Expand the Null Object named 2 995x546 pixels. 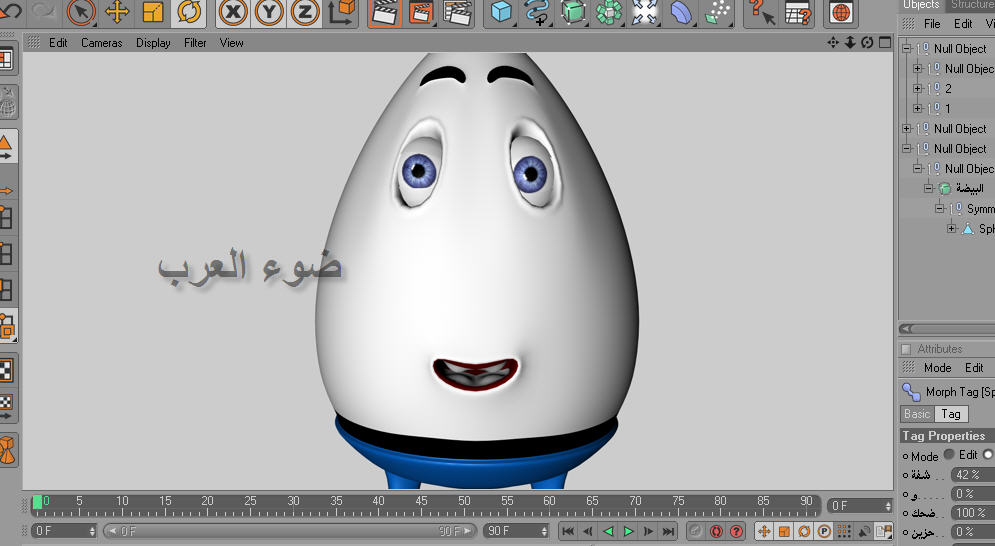click(918, 88)
